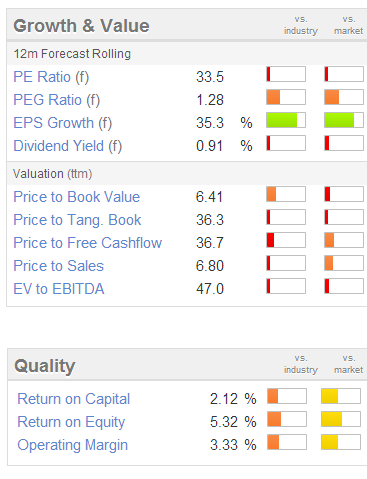The width and height of the screenshot is (367, 479).
Task: Click the Return on Equity yellow vs. market bar
Action: 341,419
